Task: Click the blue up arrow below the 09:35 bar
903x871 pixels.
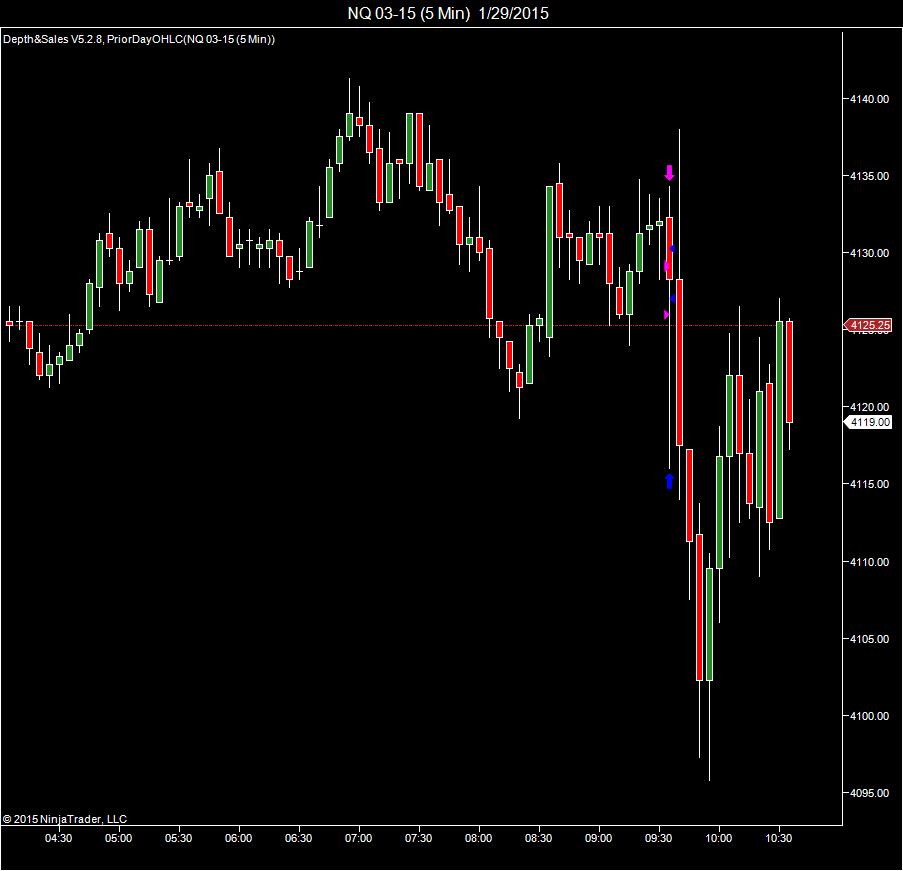Action: pyautogui.click(x=669, y=481)
